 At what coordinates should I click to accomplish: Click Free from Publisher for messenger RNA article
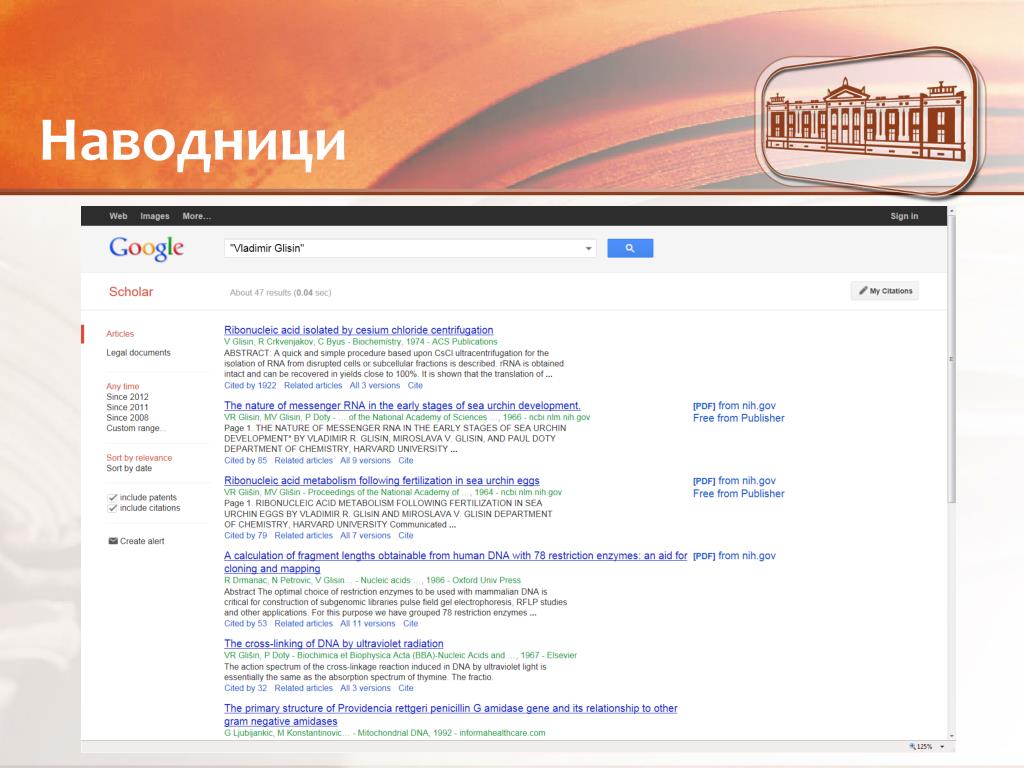point(739,419)
